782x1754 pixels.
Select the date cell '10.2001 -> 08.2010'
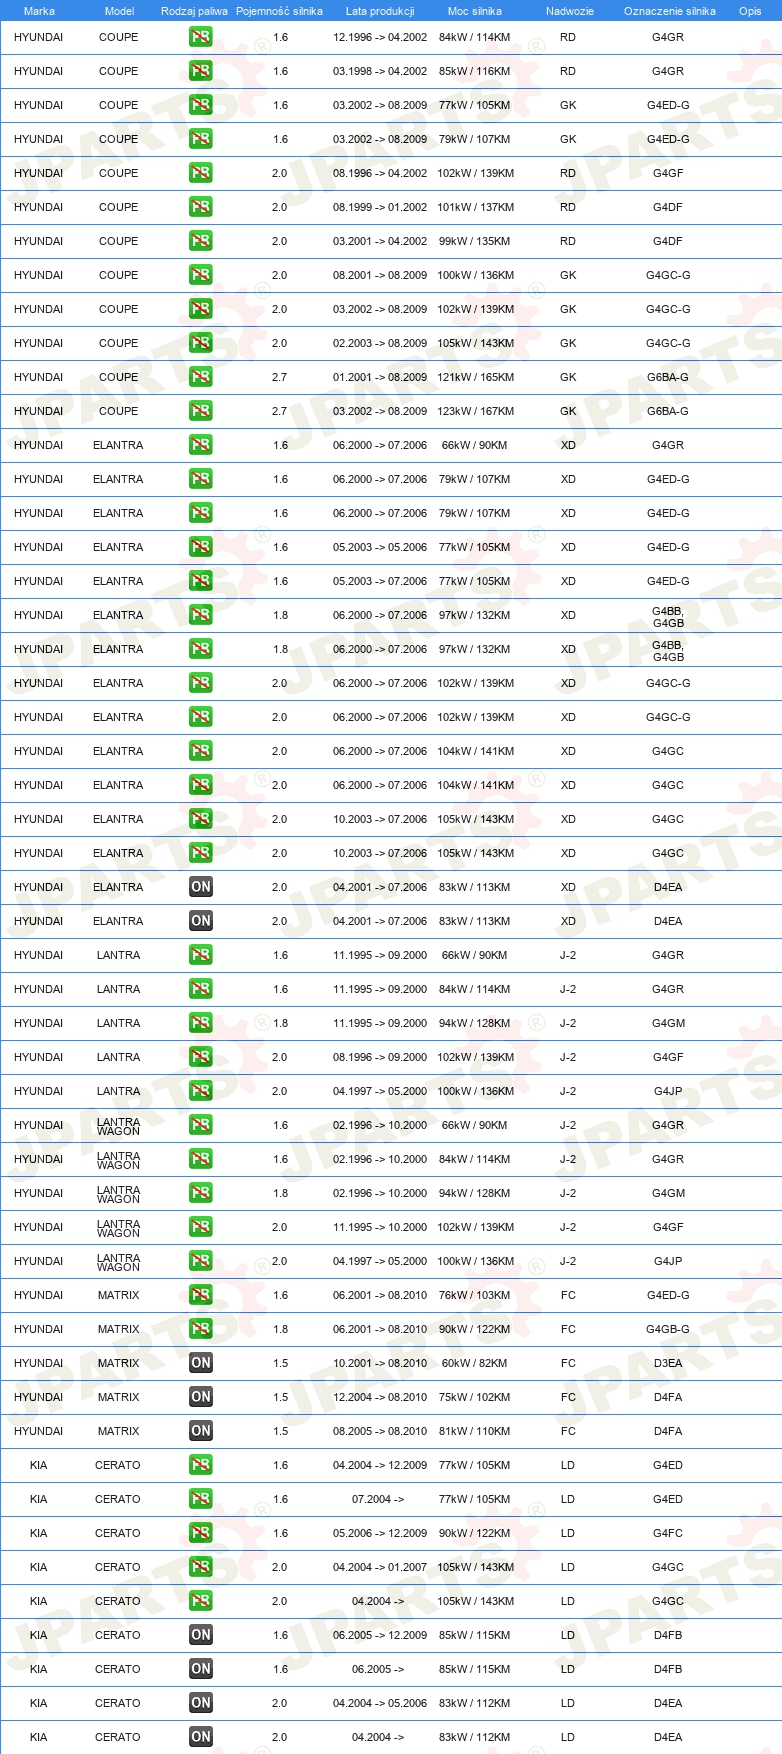tap(380, 1363)
